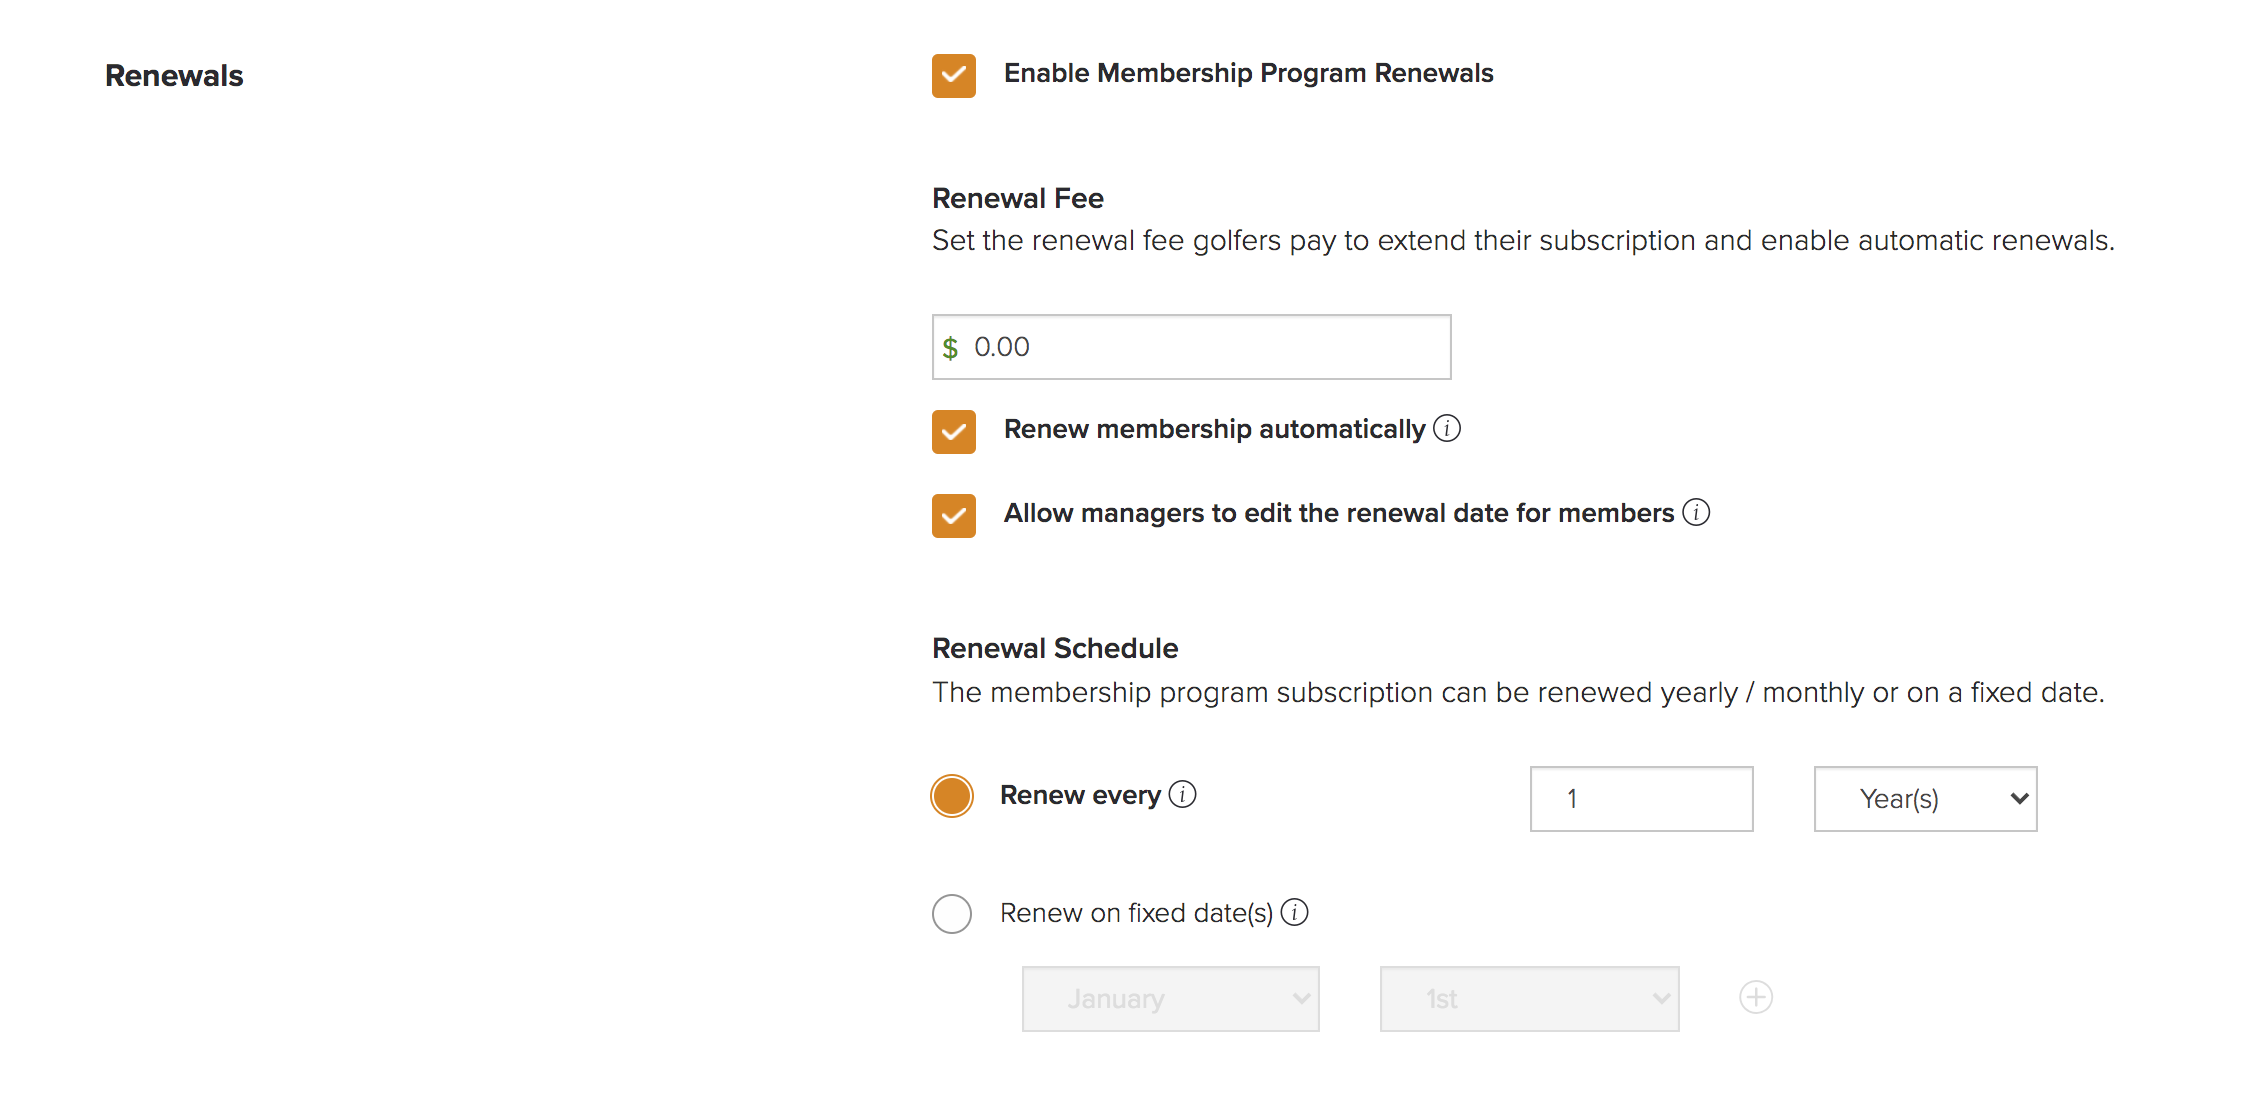Uncheck Enable Membership Program Renewals checkbox

point(953,76)
